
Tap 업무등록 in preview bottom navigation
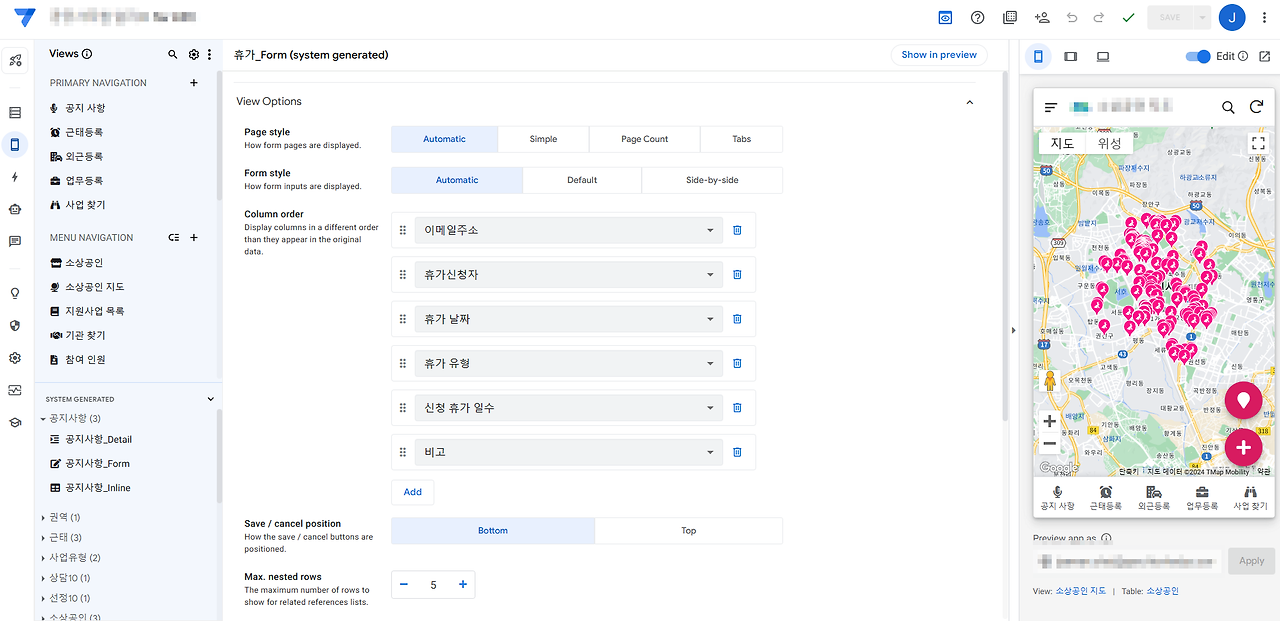coord(1202,498)
